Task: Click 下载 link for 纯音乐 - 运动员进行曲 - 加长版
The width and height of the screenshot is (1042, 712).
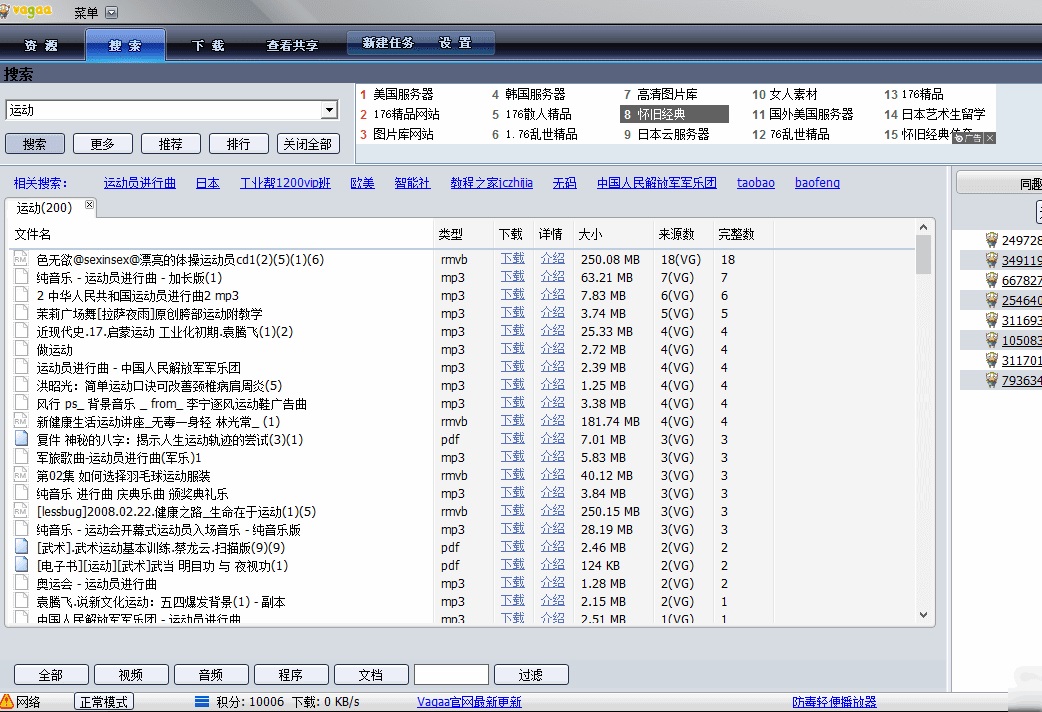Action: (512, 278)
